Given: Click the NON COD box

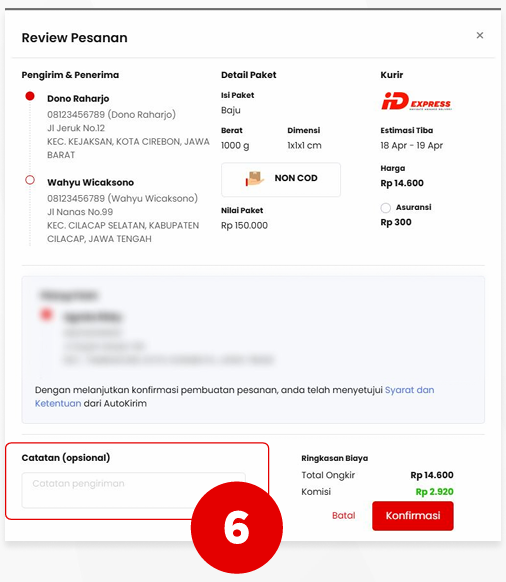Looking at the screenshot, I should click(x=281, y=179).
